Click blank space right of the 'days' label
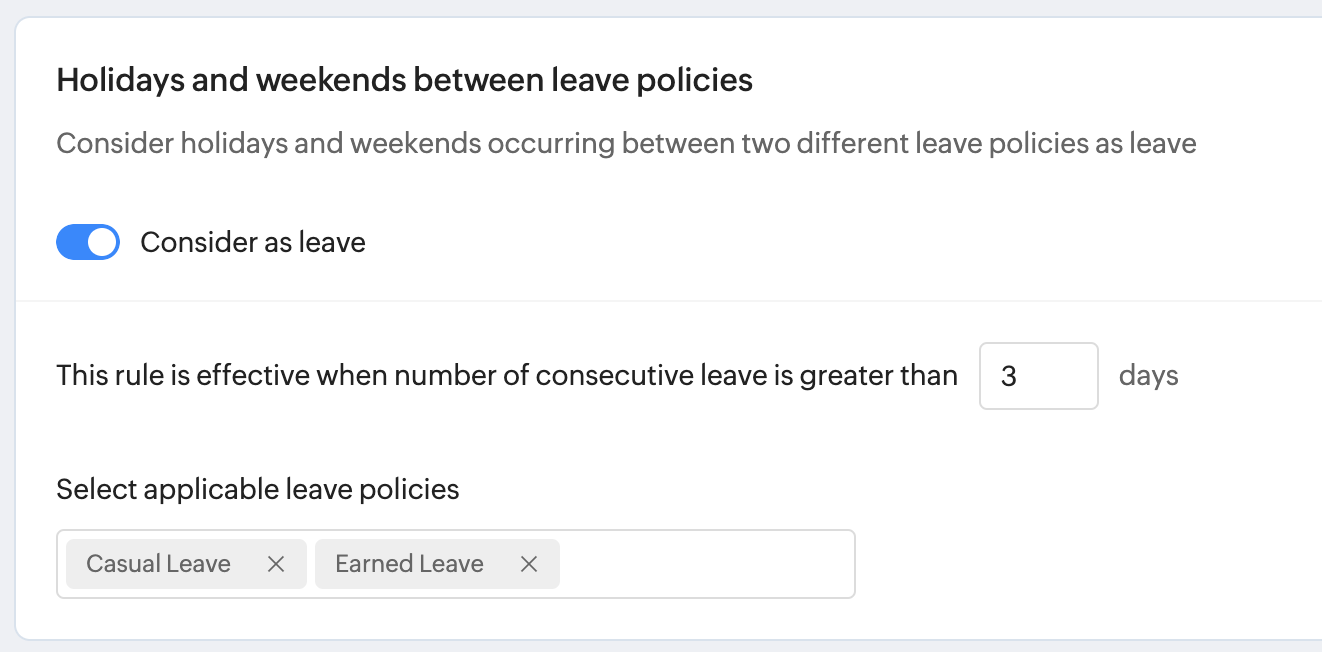This screenshot has height=652, width=1322. 1250,376
